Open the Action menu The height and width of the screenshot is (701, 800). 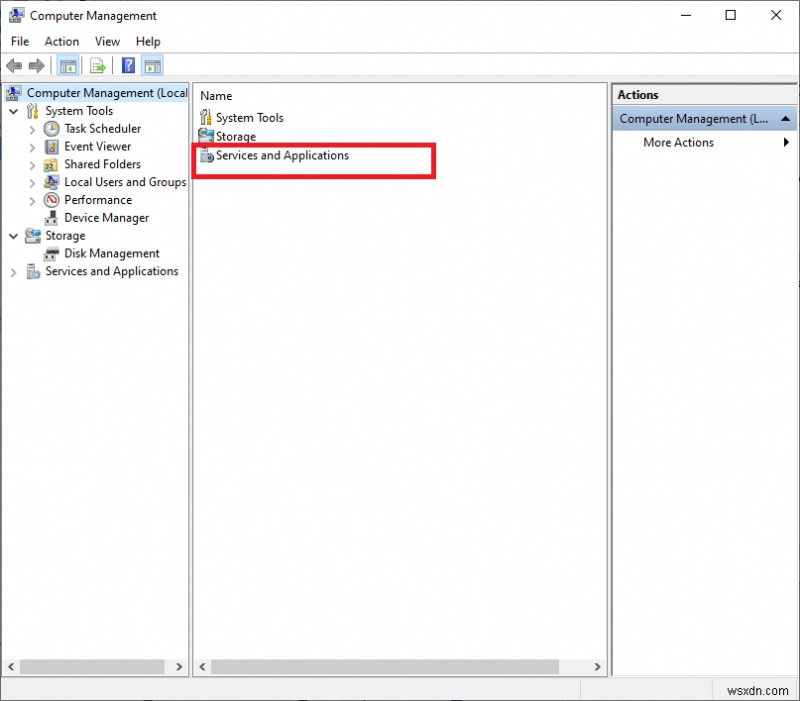61,41
